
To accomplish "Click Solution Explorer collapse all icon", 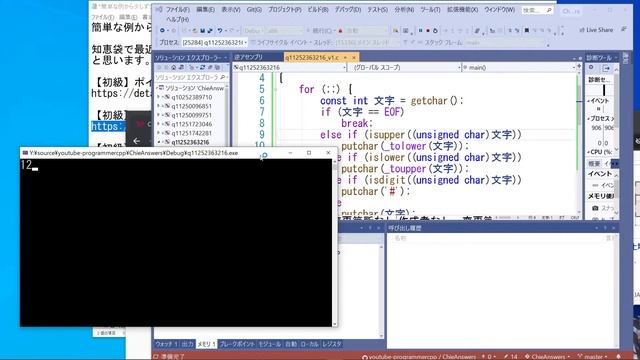I will point(210,67).
